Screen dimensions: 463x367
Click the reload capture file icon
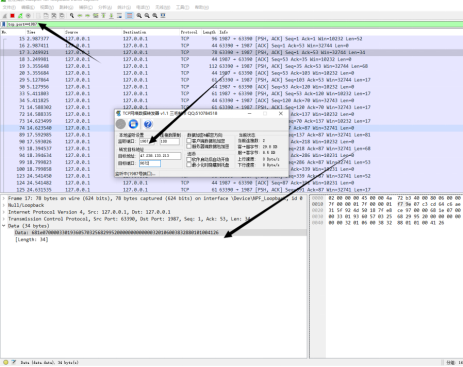(x=62, y=16)
